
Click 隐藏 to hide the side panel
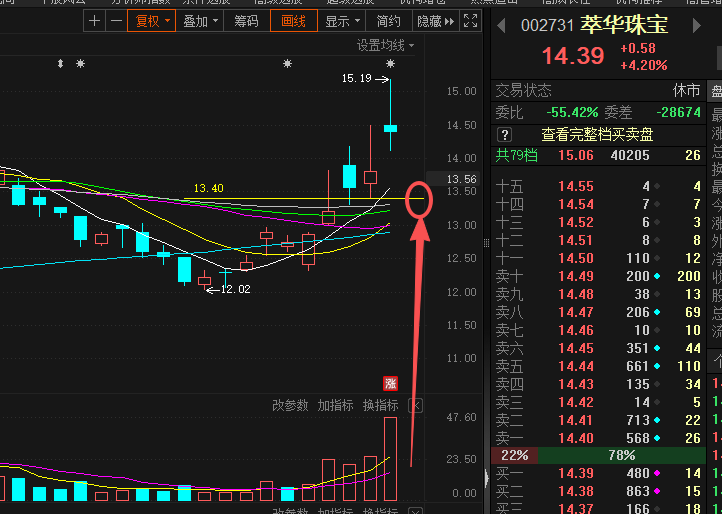[x=435, y=21]
